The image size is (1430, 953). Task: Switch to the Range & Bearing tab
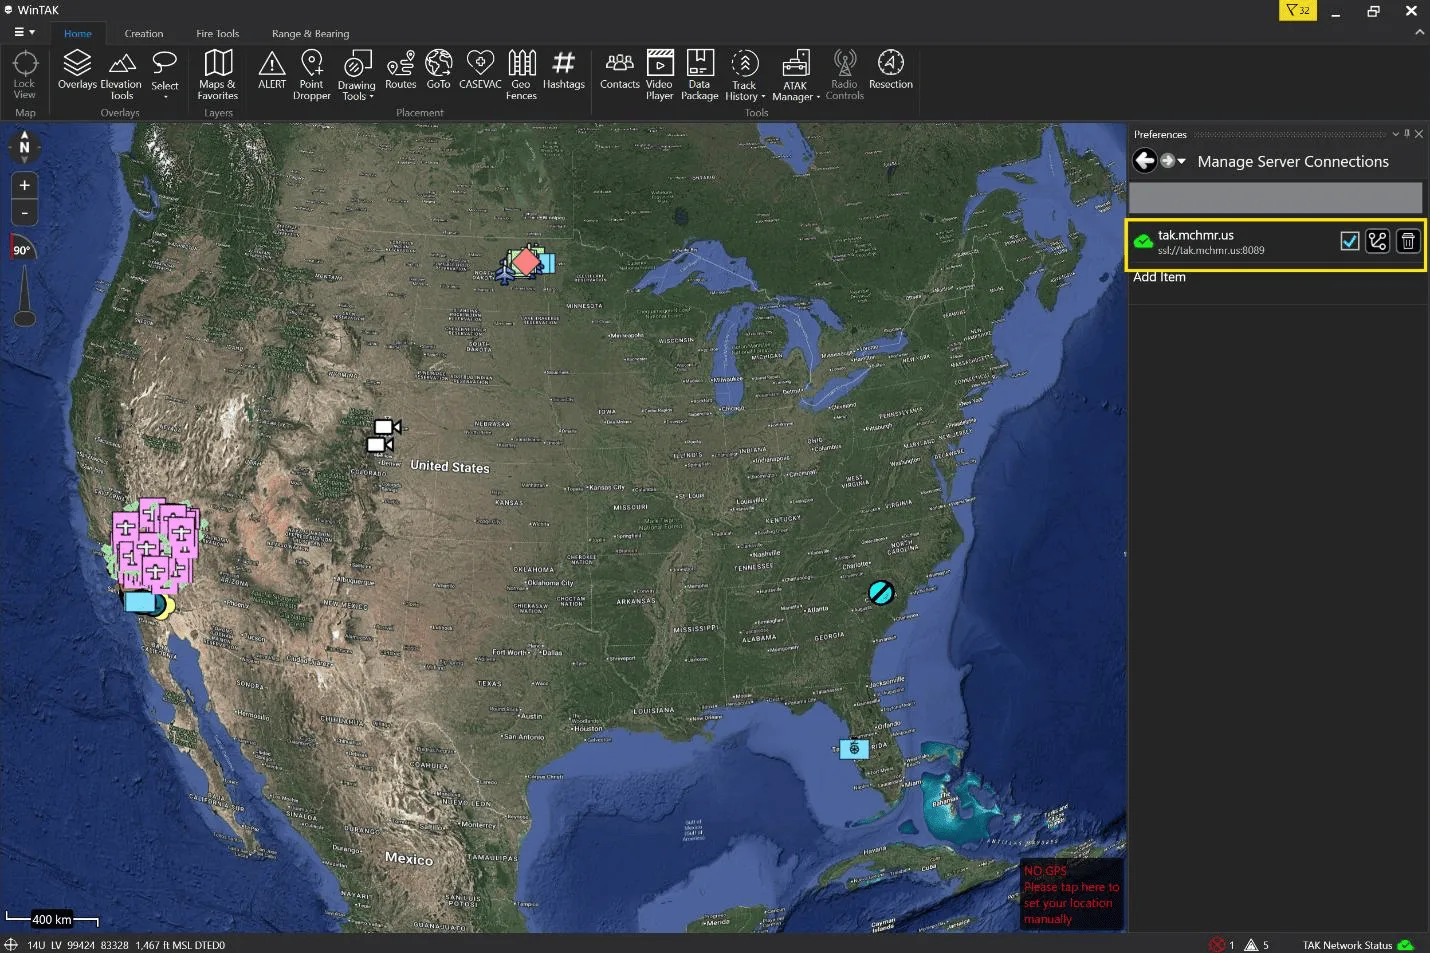click(x=311, y=33)
